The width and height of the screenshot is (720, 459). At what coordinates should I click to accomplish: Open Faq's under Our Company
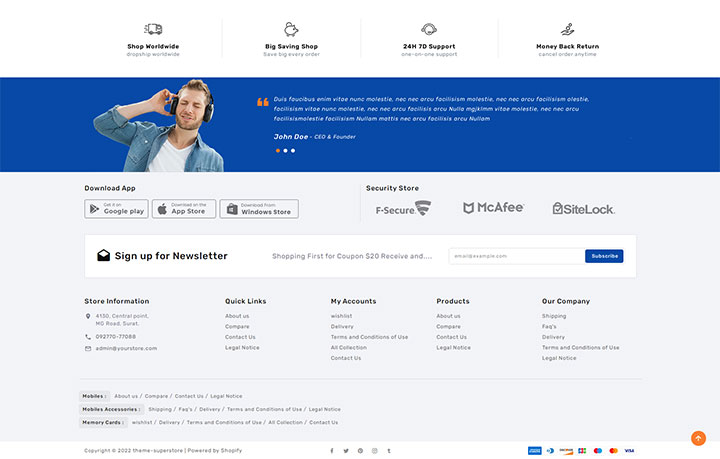[549, 327]
